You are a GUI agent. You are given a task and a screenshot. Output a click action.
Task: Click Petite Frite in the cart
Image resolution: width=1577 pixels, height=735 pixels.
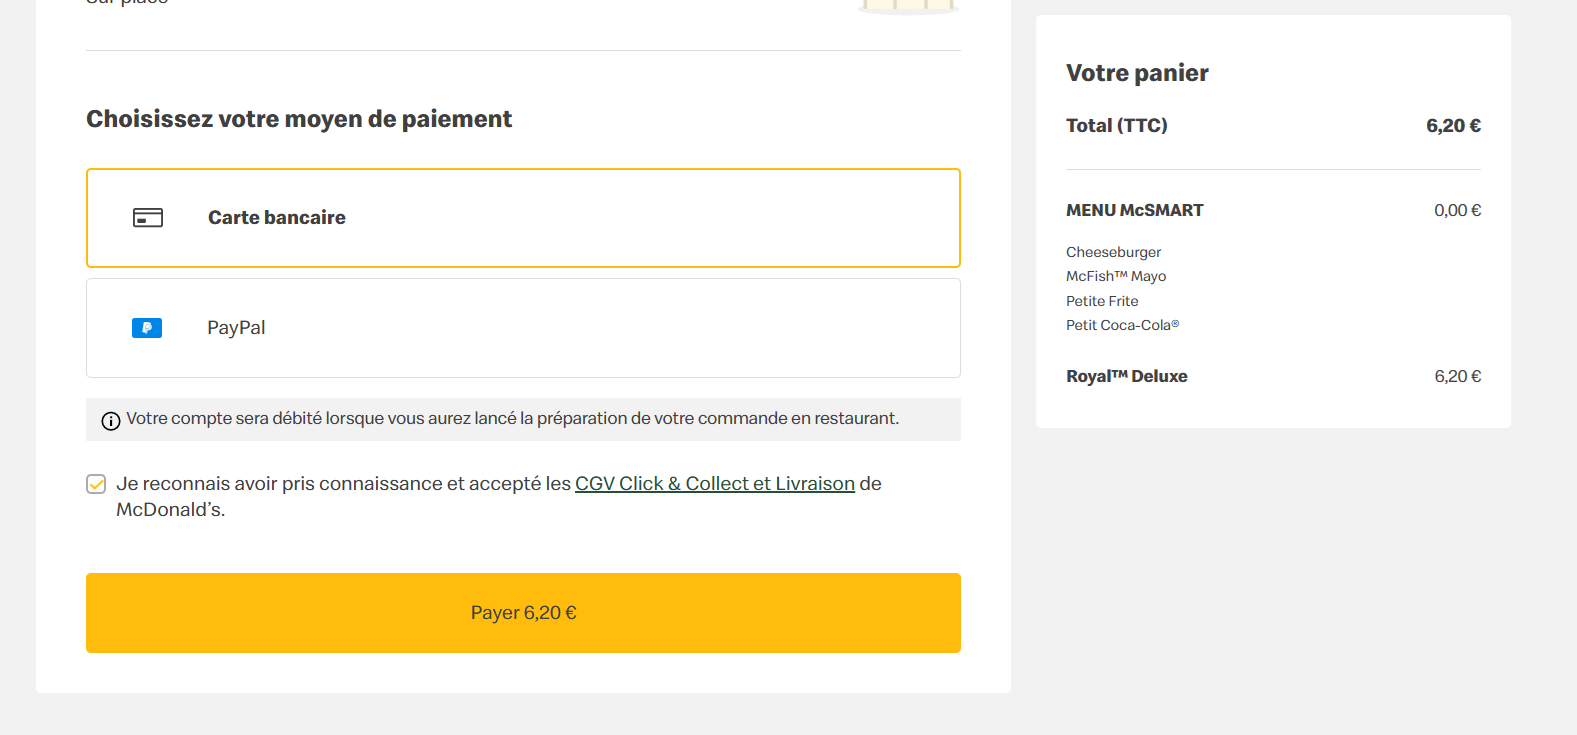coord(1102,301)
